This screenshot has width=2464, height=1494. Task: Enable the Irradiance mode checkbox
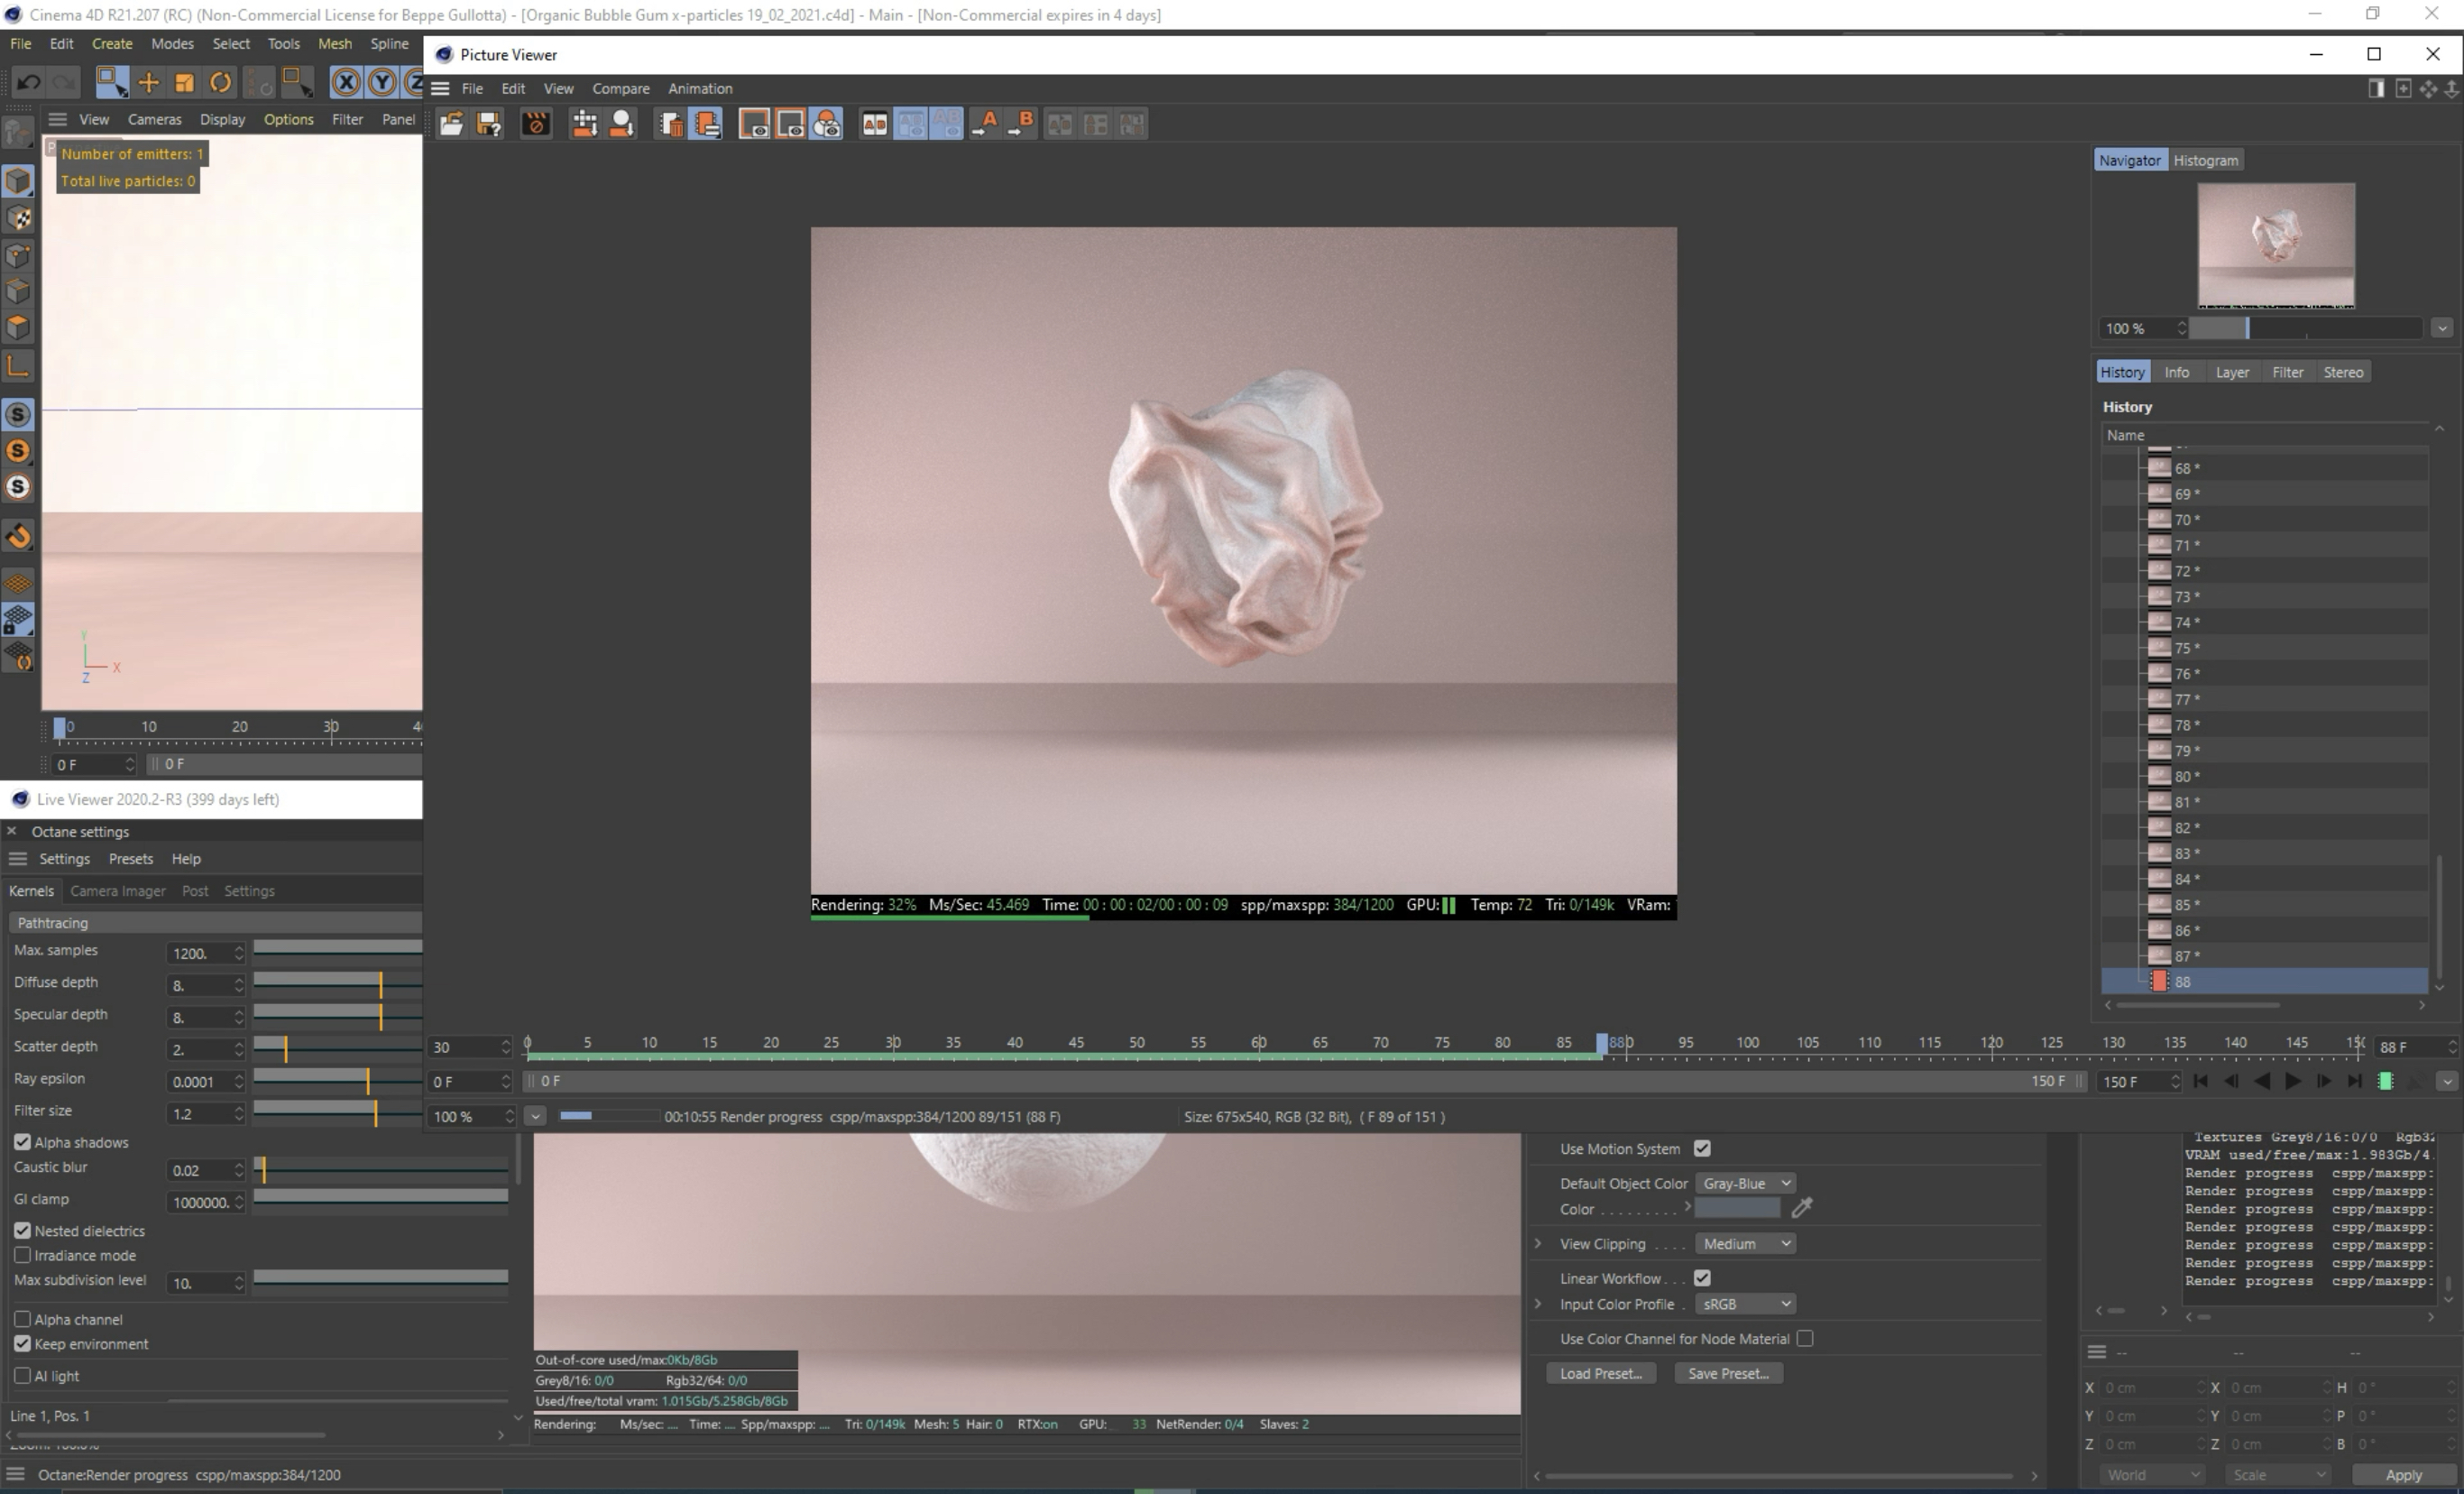(22, 1255)
